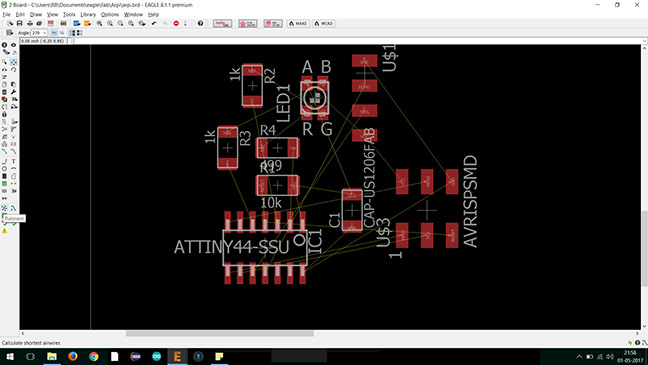
Task: Click the Save icon in toolbar
Action: 19,24
